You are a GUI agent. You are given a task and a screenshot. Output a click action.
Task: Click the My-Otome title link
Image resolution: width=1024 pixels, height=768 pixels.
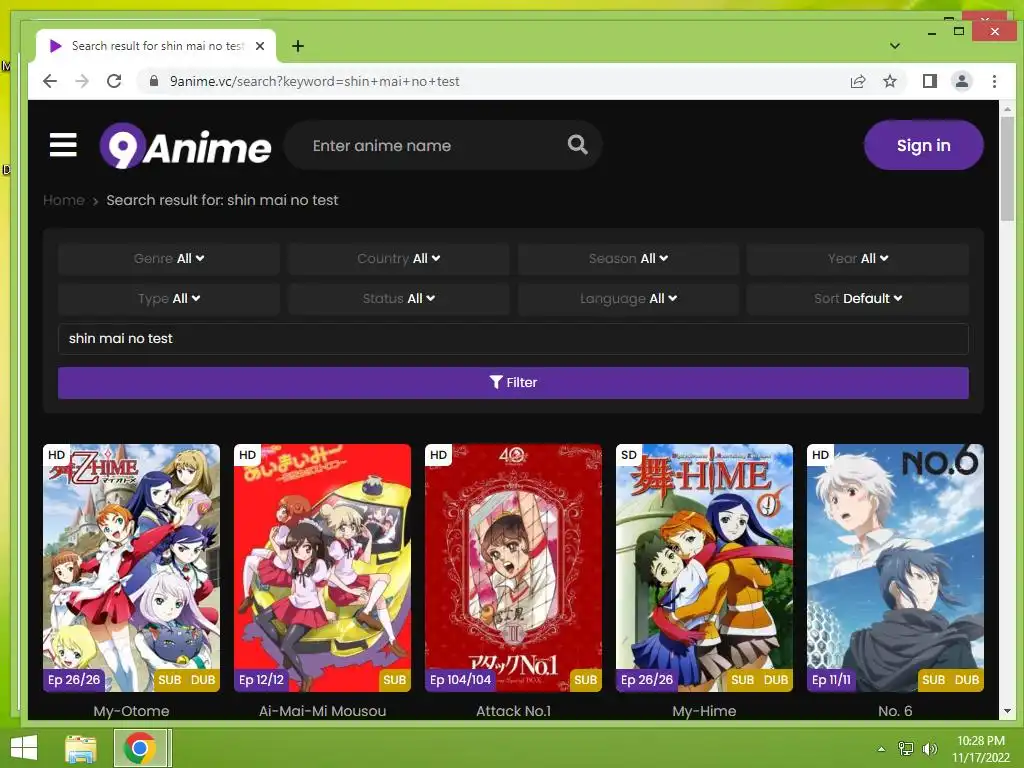click(x=131, y=711)
